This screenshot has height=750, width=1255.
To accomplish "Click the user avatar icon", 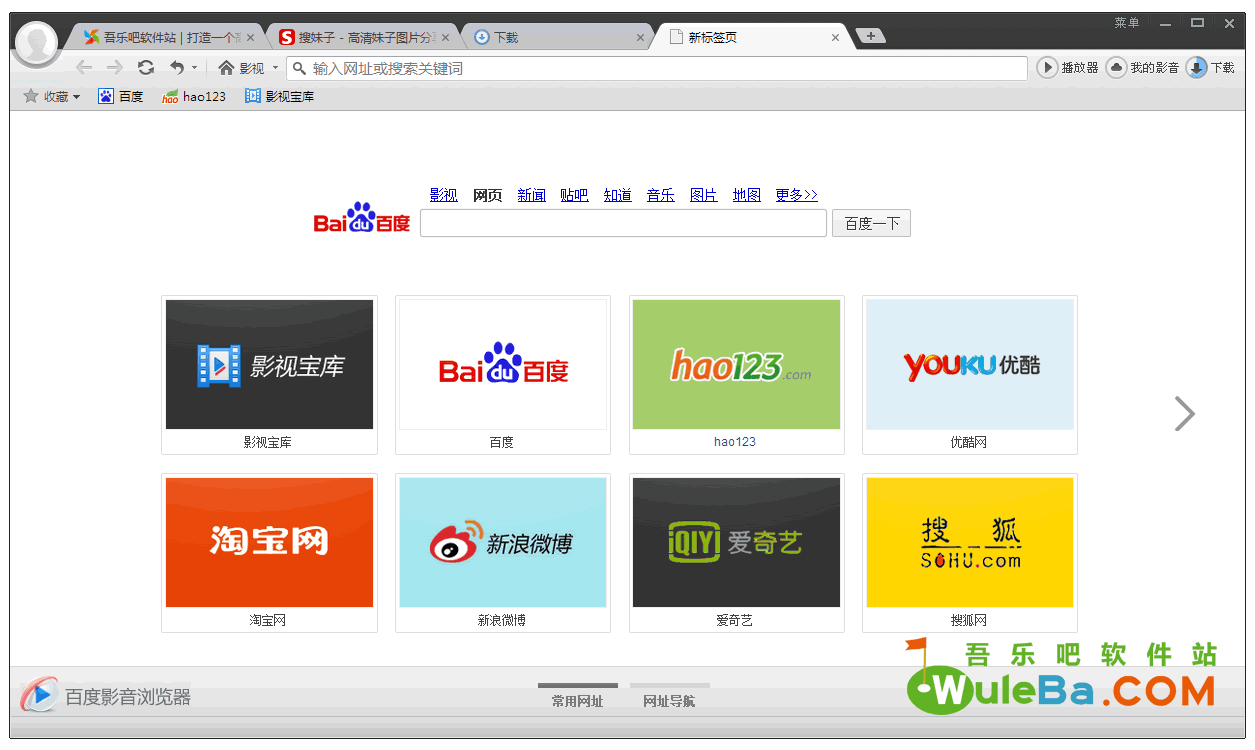I will tap(37, 43).
